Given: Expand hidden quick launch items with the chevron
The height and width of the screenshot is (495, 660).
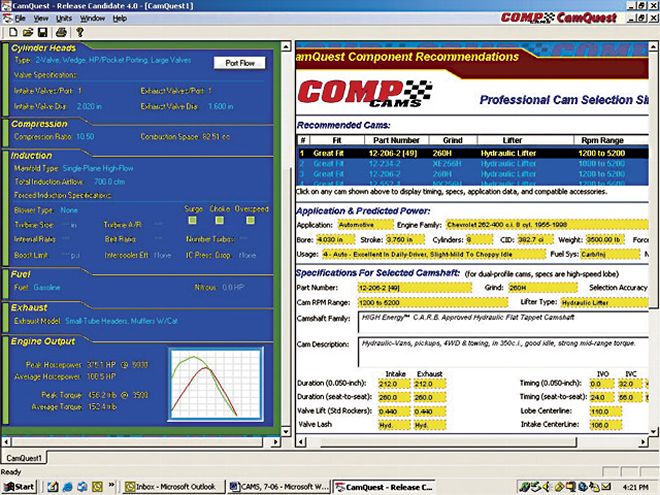Looking at the screenshot, I should [112, 485].
